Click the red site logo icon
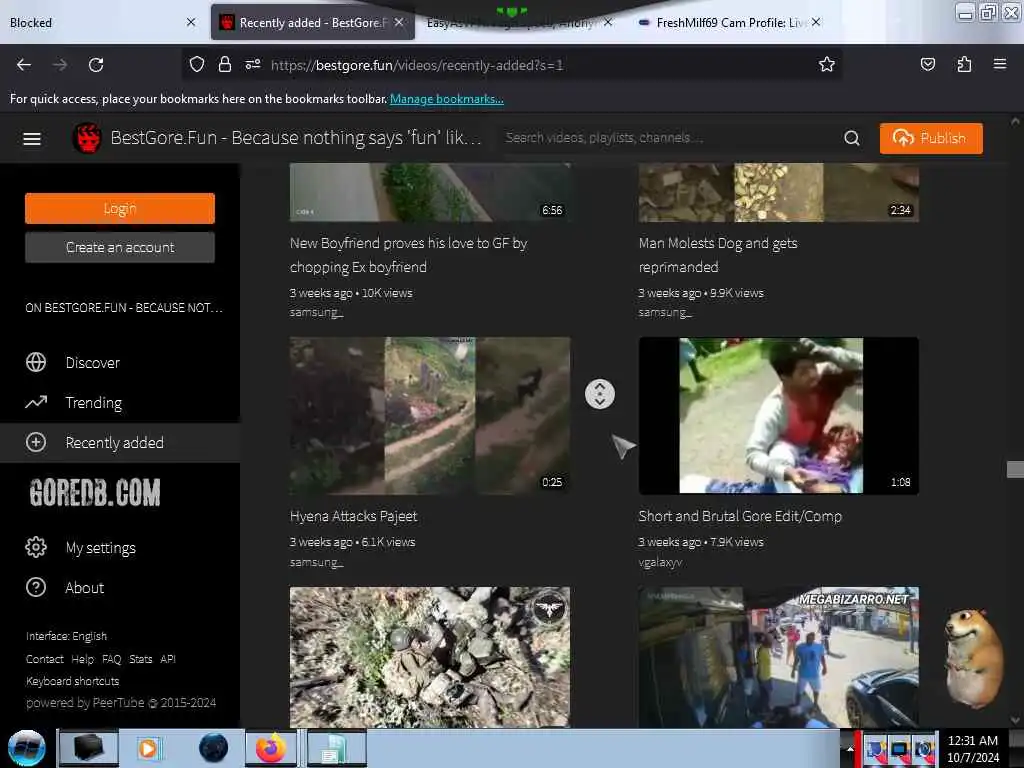The image size is (1024, 768). pos(87,138)
